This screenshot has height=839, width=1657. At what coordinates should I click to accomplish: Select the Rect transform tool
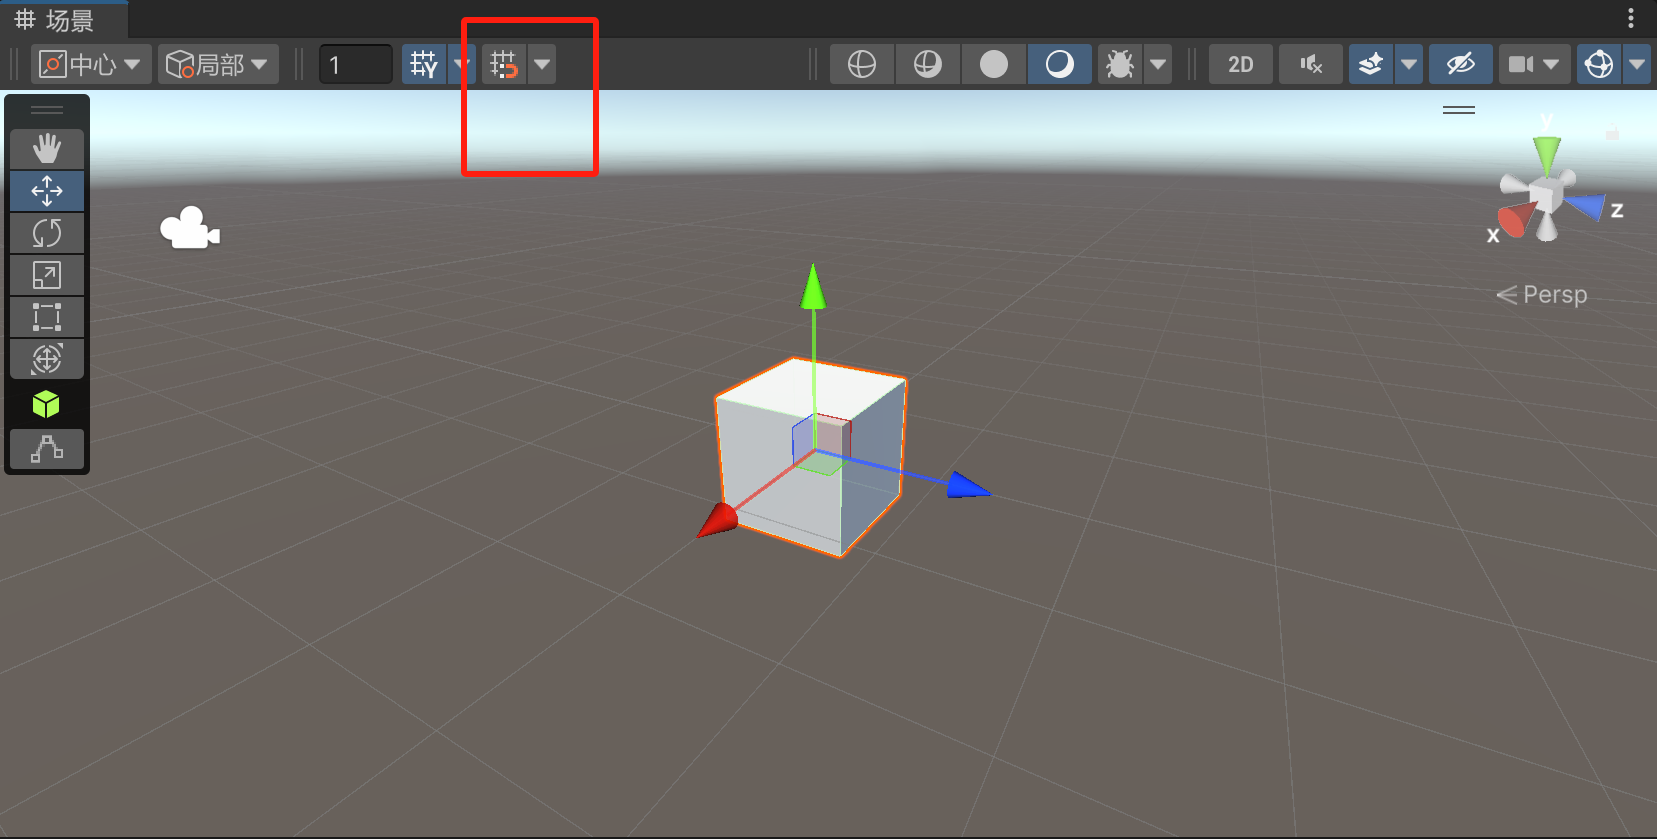coord(47,317)
